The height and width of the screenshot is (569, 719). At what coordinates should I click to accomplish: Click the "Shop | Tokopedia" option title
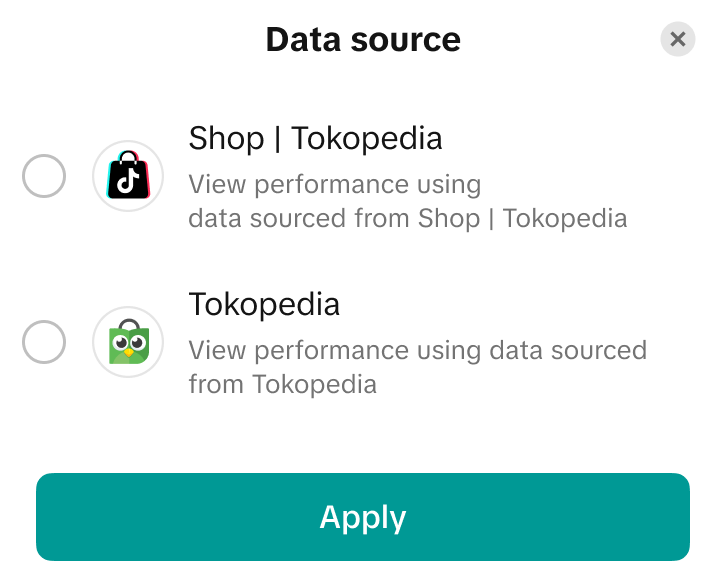[315, 138]
